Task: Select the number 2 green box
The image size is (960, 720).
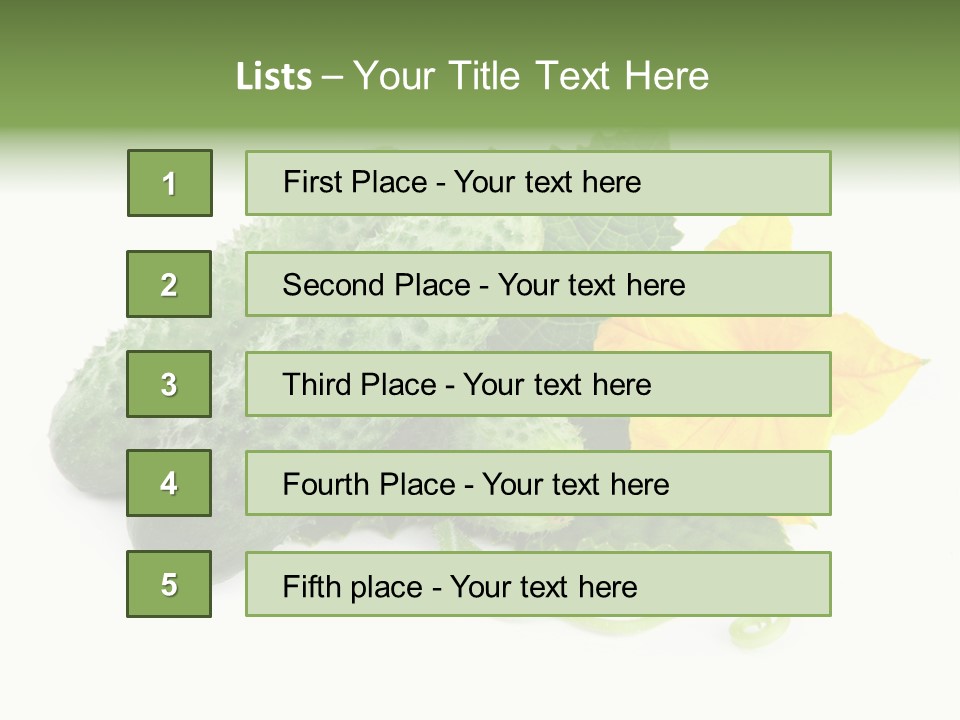Action: 169,284
